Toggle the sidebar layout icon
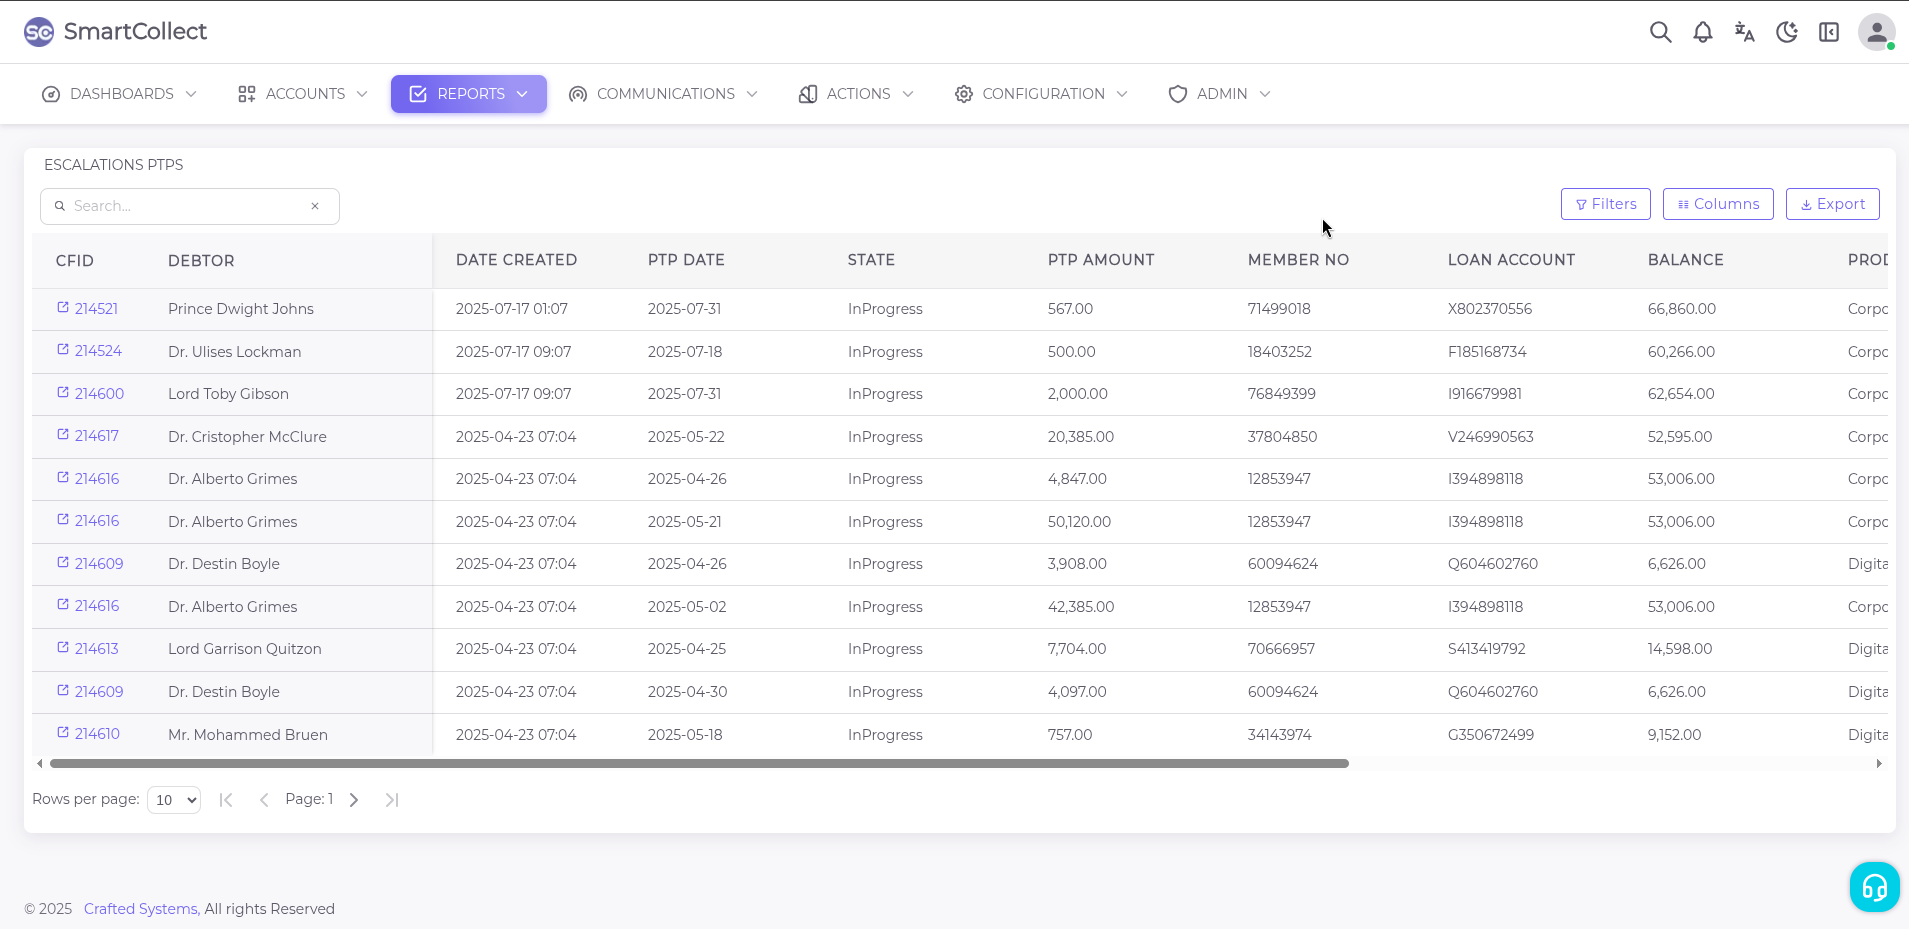 tap(1828, 32)
